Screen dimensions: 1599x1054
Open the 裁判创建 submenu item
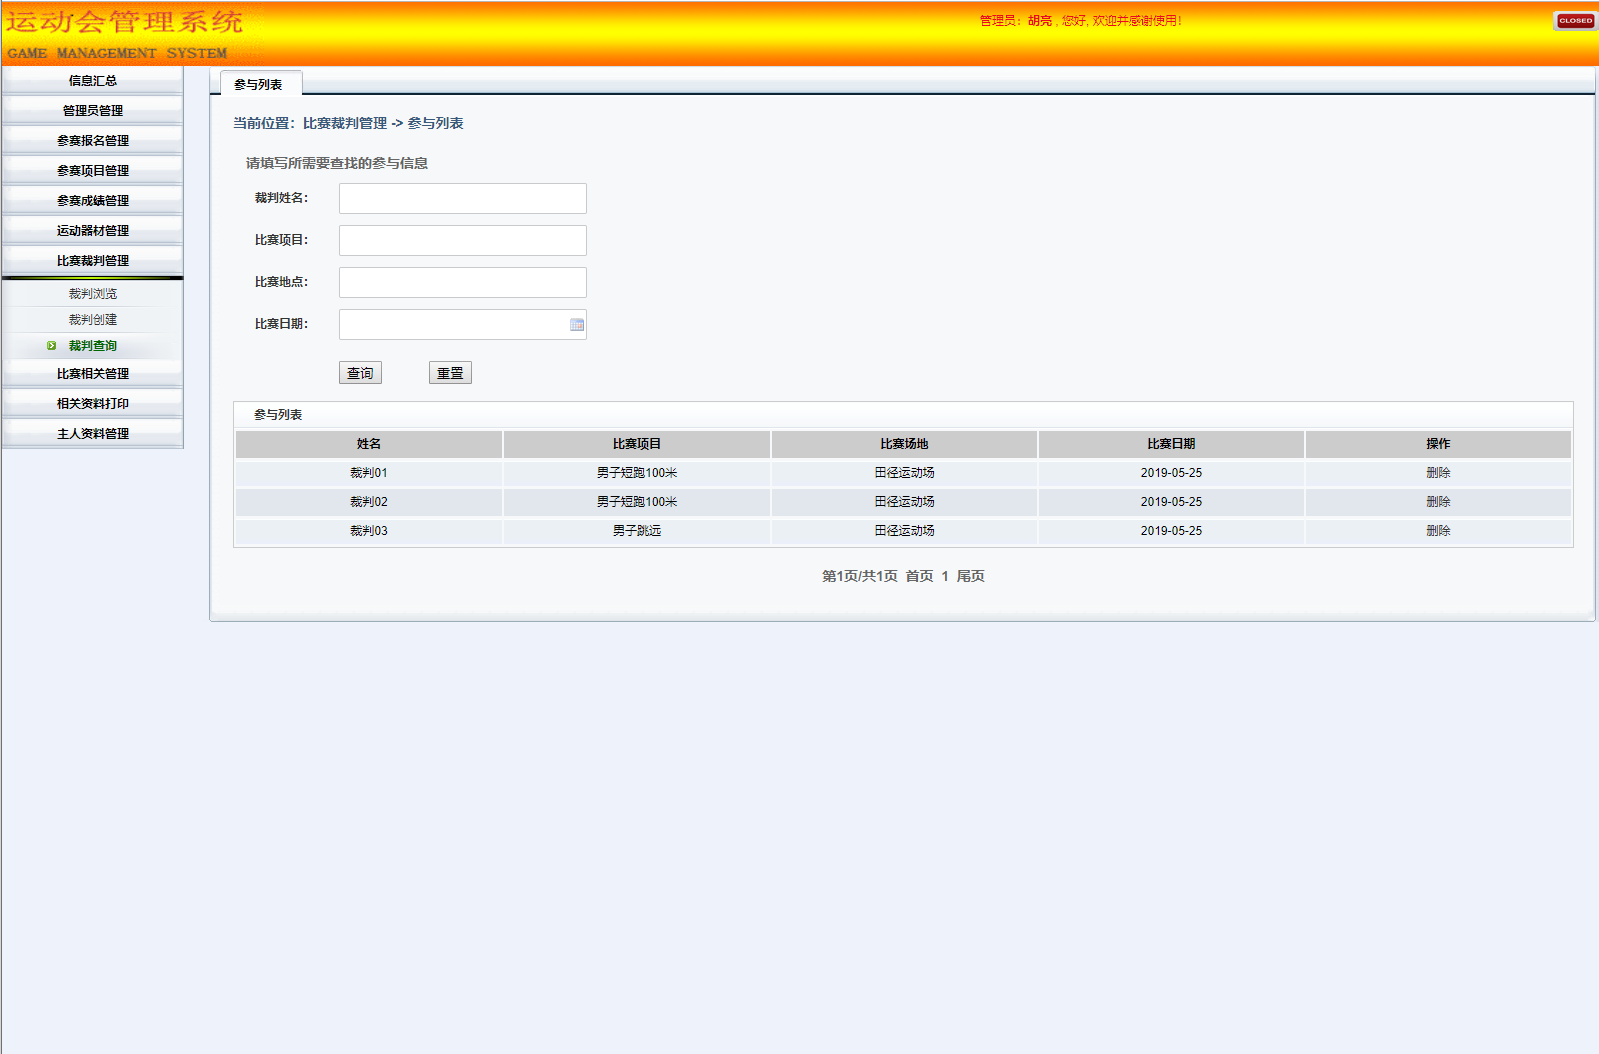pos(93,320)
